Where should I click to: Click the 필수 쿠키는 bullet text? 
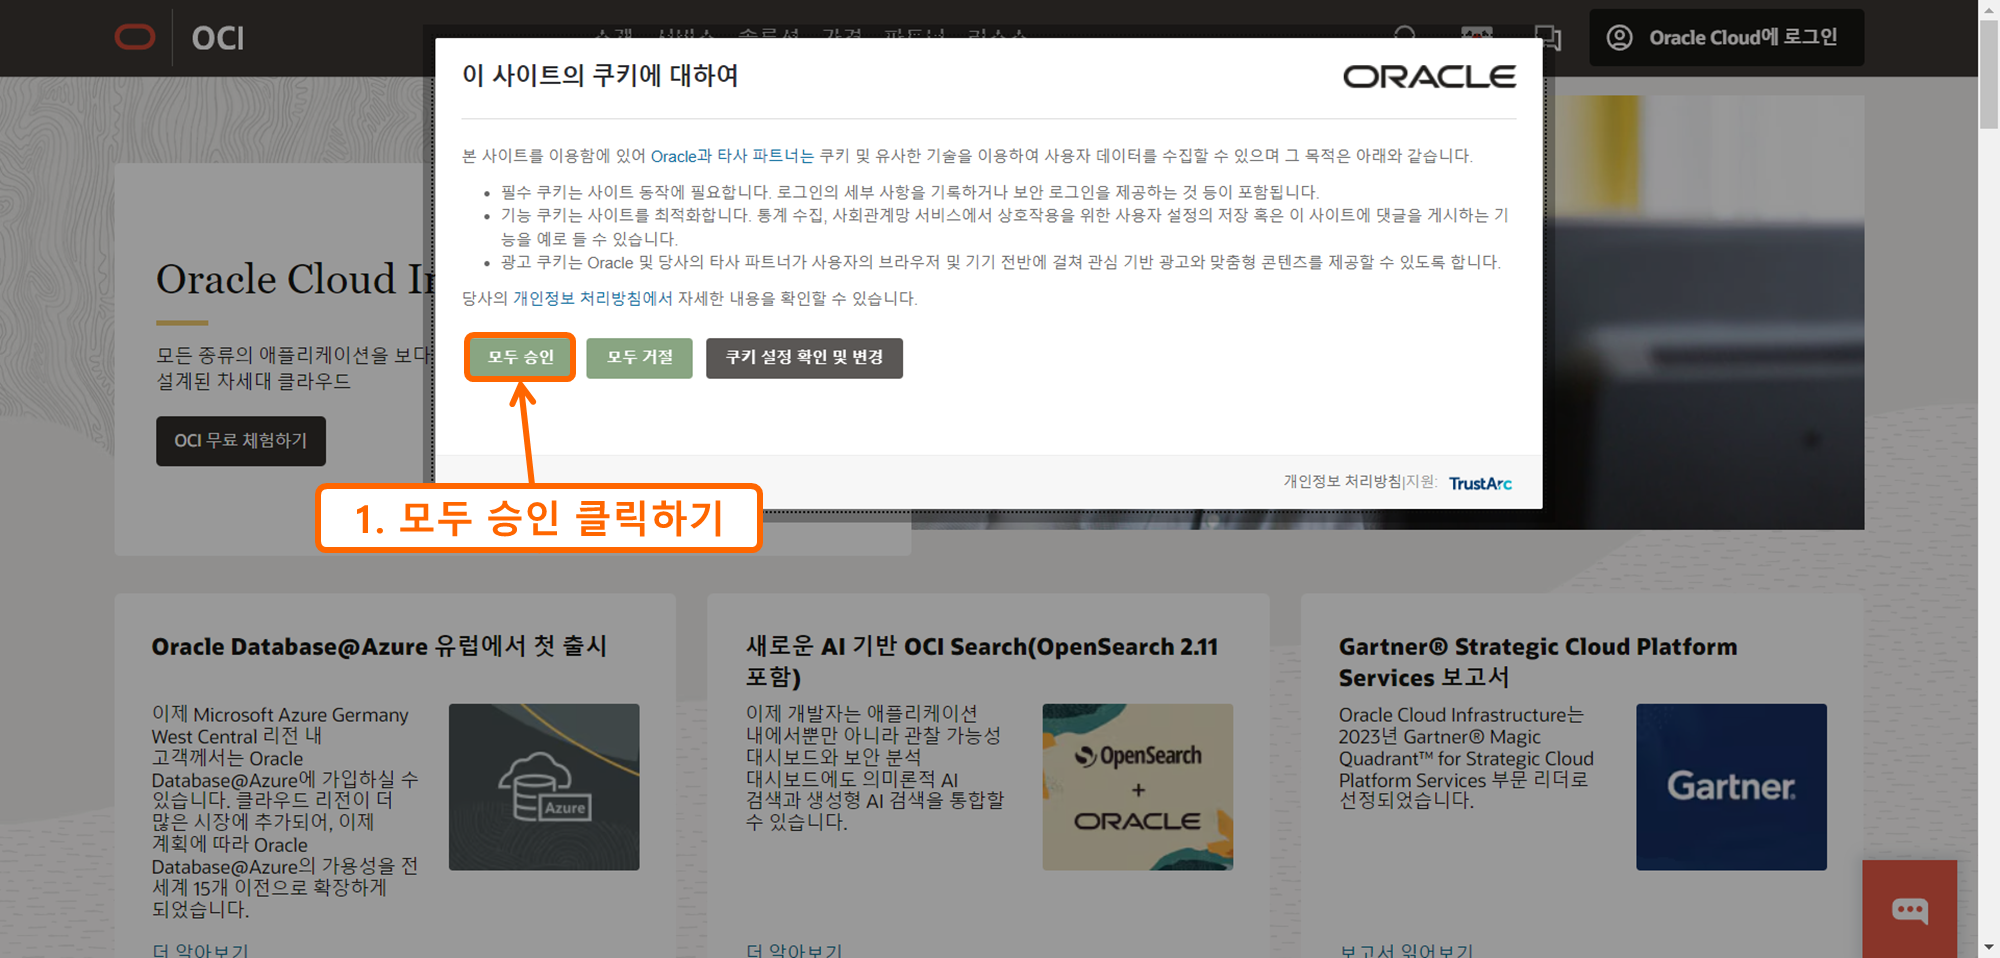tap(910, 192)
